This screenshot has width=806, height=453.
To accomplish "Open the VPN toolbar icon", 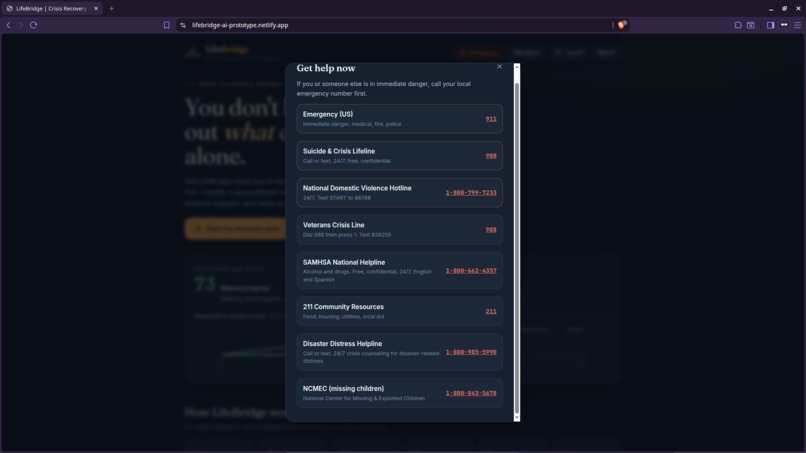I will 784,25.
